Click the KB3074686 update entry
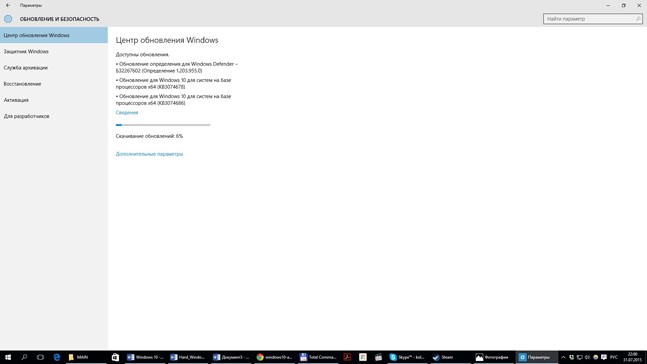The width and height of the screenshot is (647, 364). (x=173, y=99)
